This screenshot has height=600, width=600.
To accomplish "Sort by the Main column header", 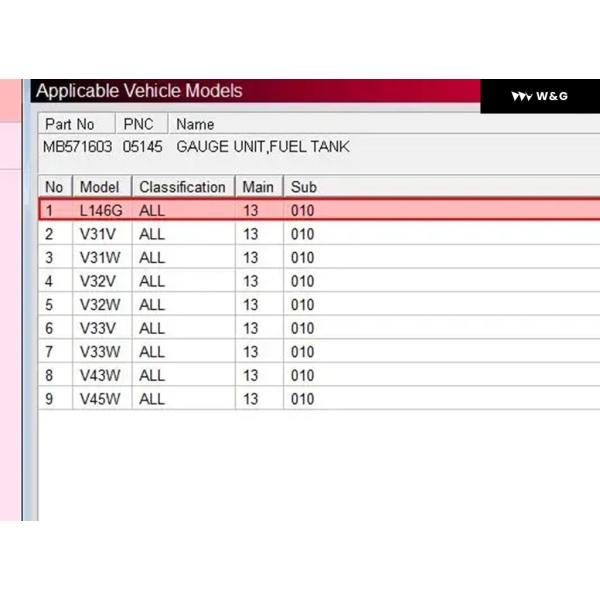I will [258, 187].
